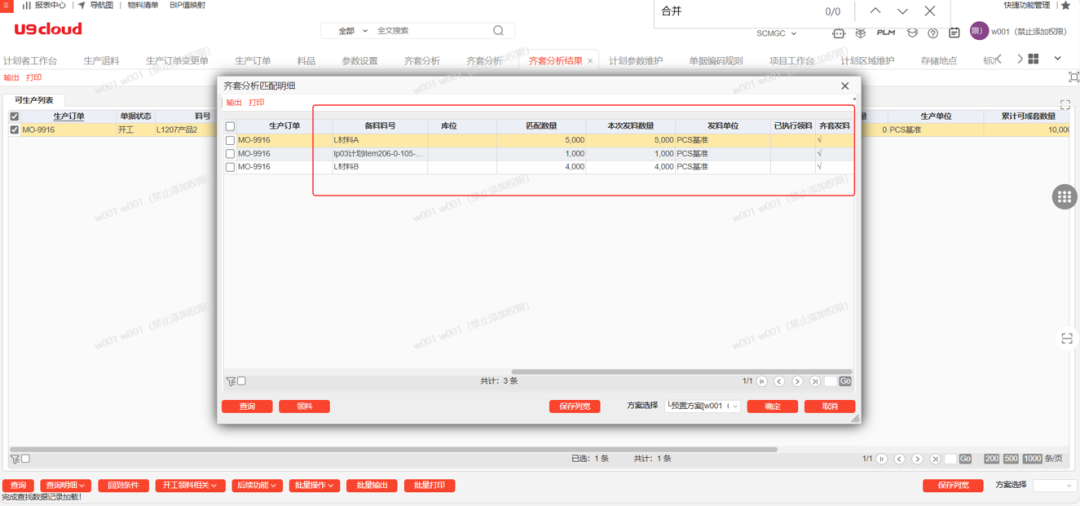Toggle select-all checkbox in dialog header
1080x506 pixels.
point(231,126)
